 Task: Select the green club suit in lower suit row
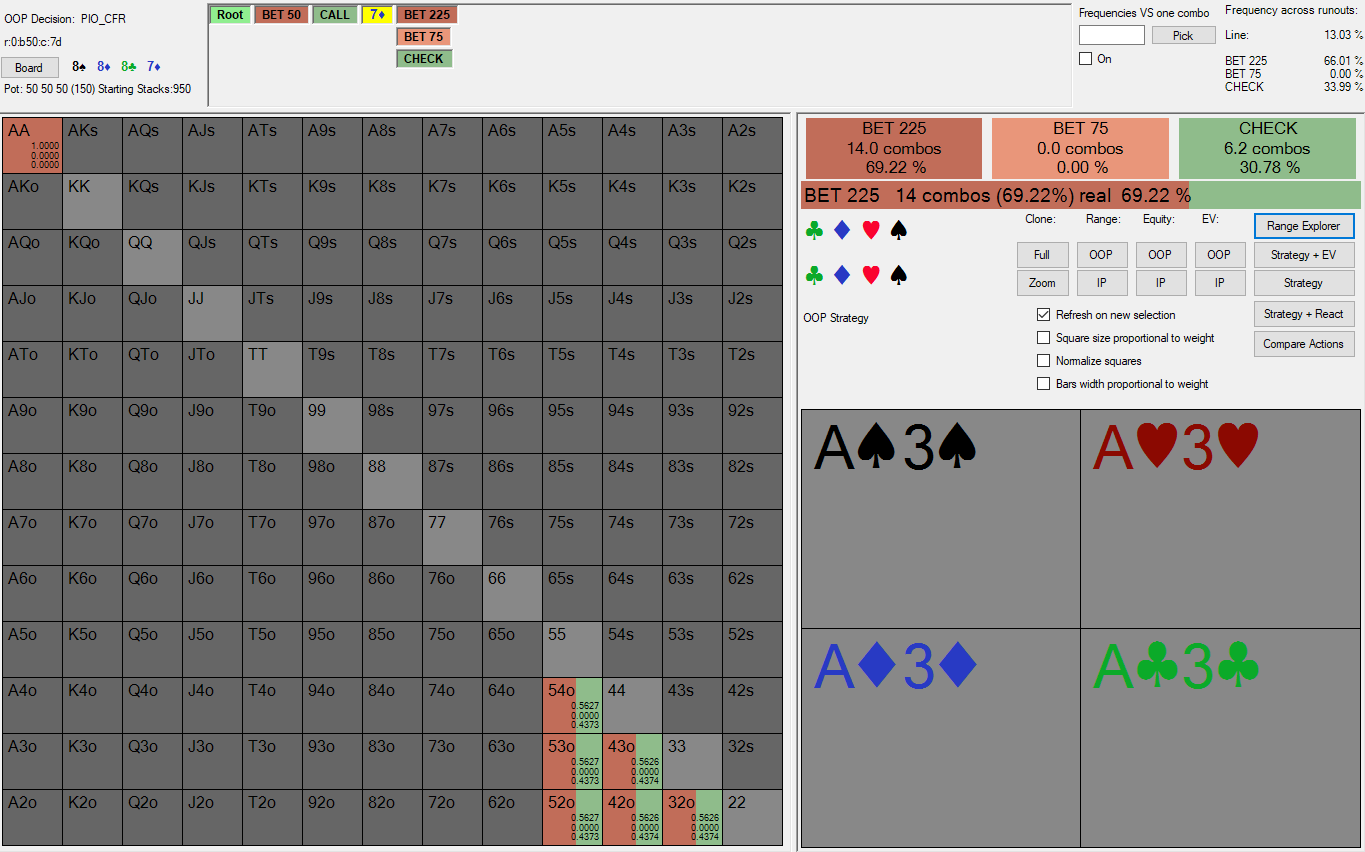pos(814,275)
